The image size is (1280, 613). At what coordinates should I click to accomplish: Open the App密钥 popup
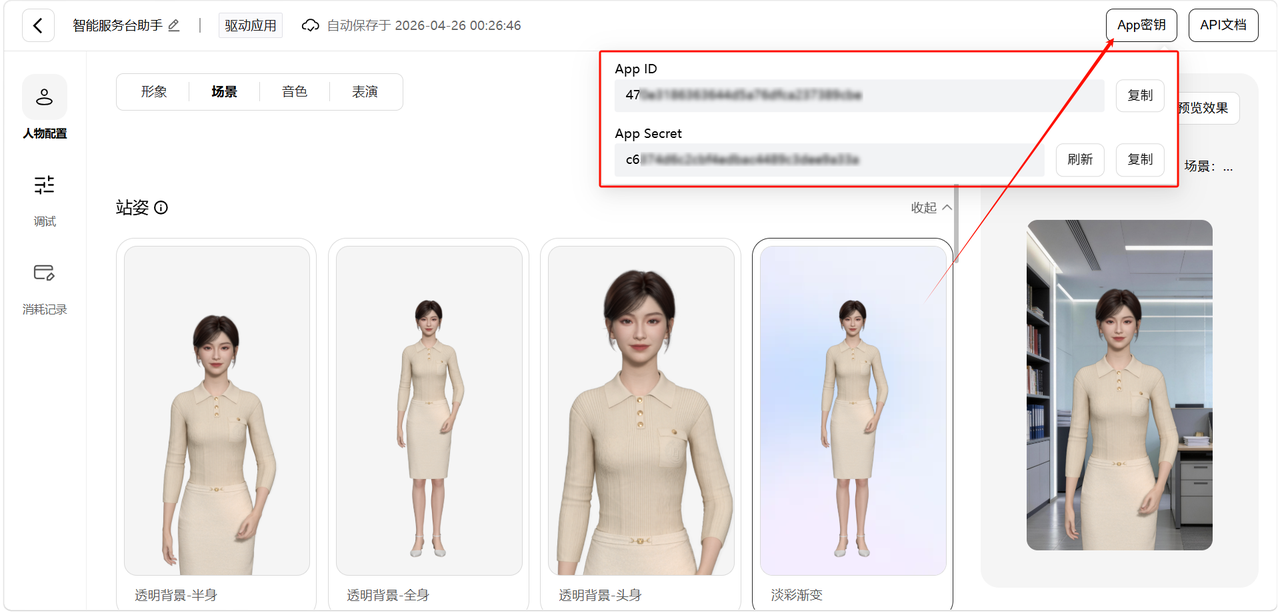click(1141, 25)
